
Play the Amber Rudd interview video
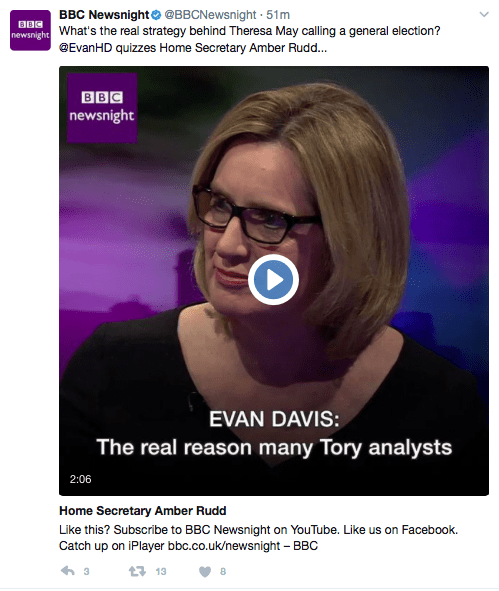tap(273, 279)
